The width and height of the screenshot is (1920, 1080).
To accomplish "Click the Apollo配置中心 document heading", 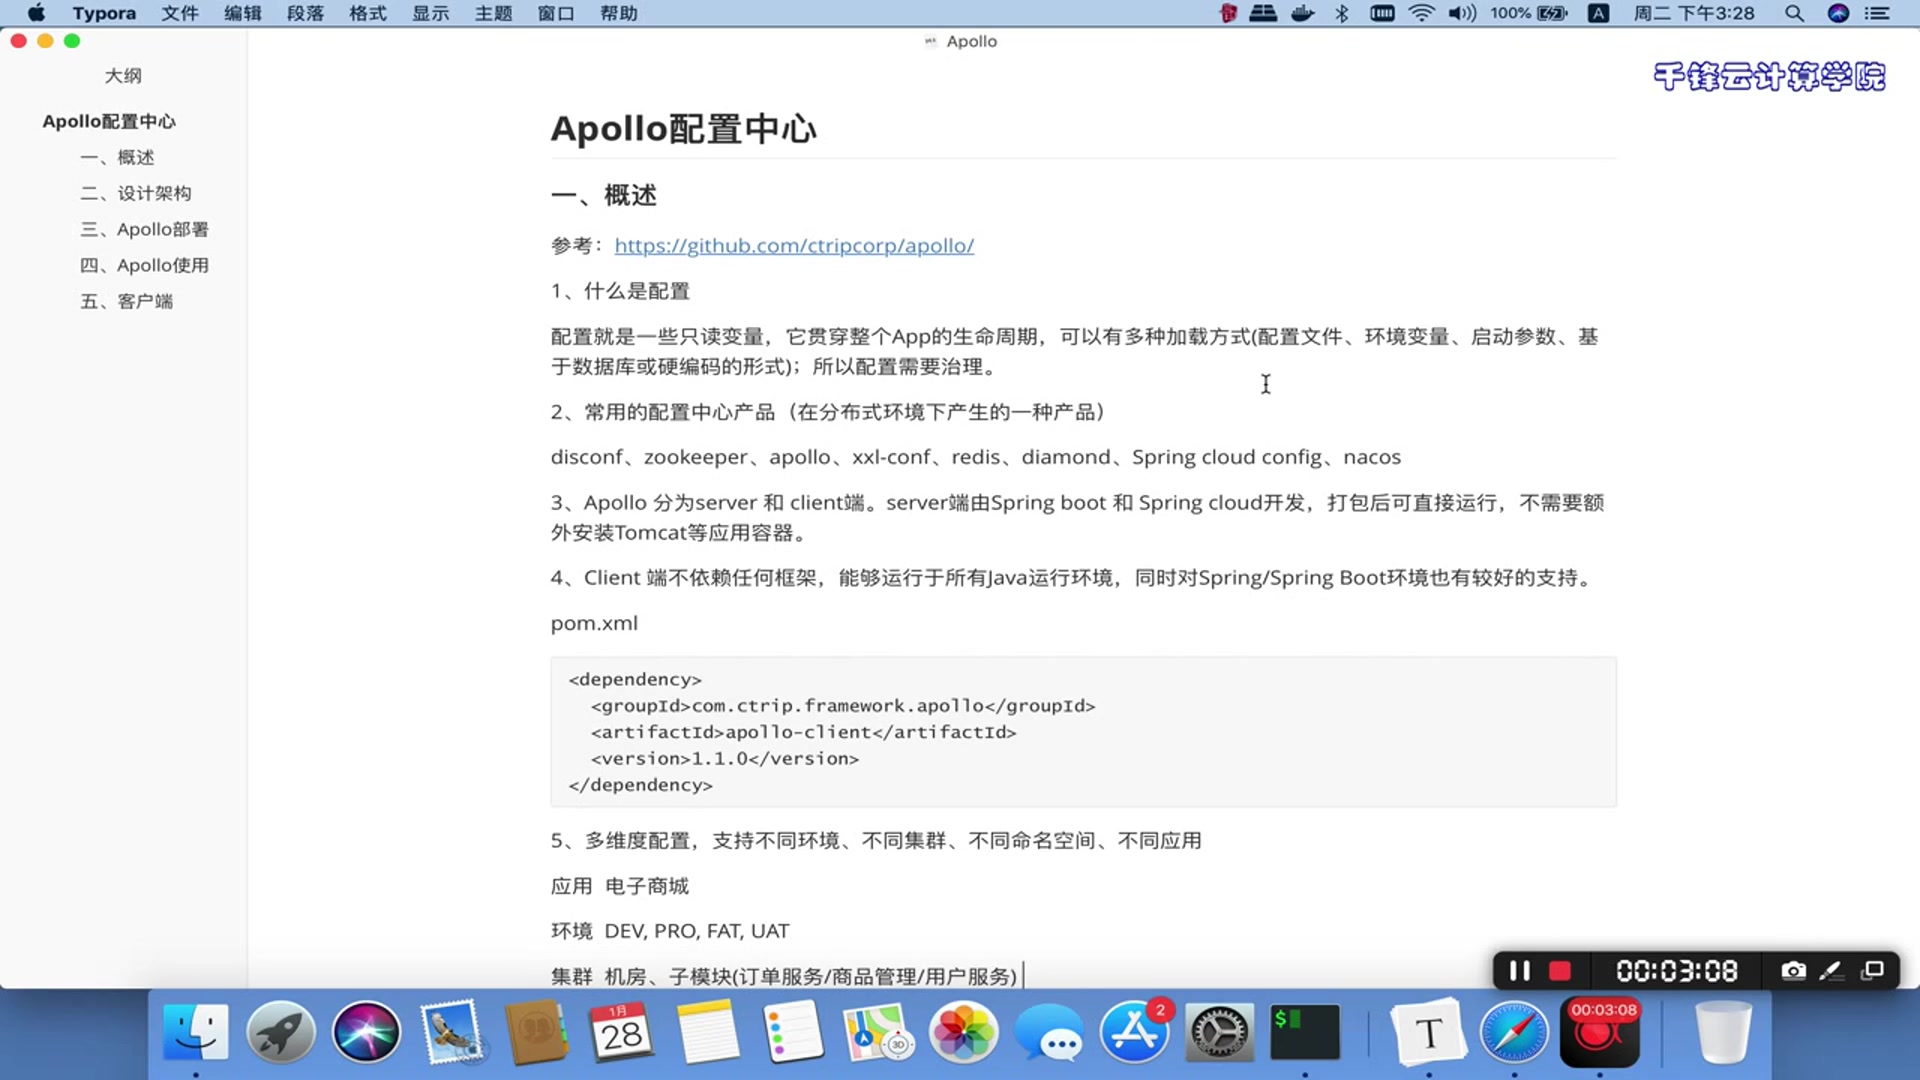I will click(684, 129).
